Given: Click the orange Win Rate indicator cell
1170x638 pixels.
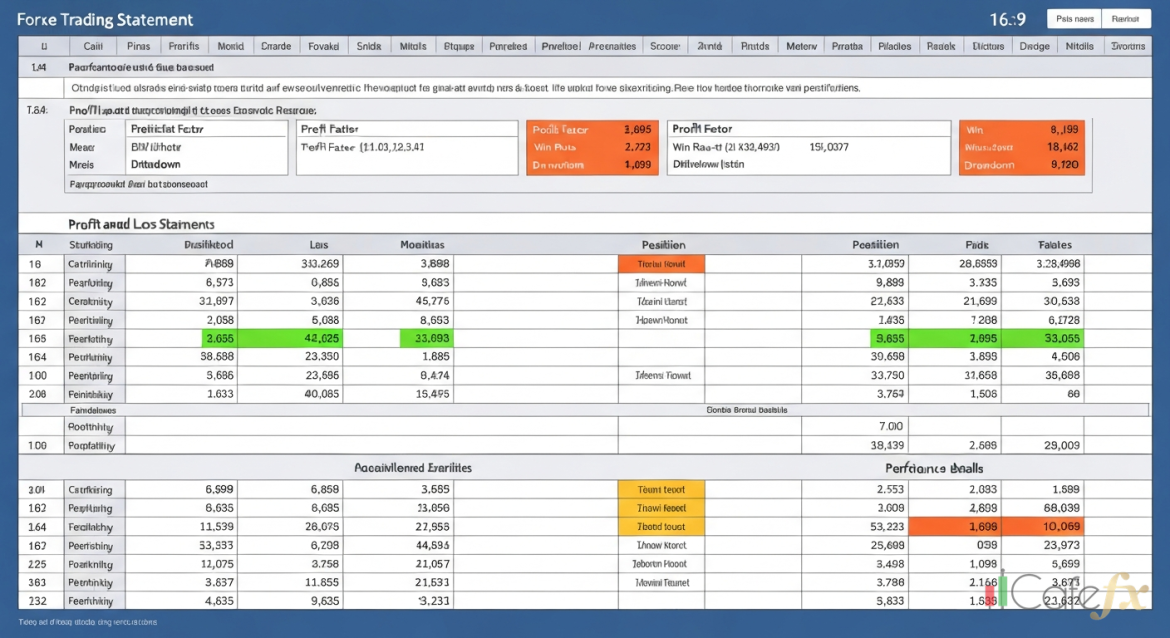Looking at the screenshot, I should tap(592, 147).
